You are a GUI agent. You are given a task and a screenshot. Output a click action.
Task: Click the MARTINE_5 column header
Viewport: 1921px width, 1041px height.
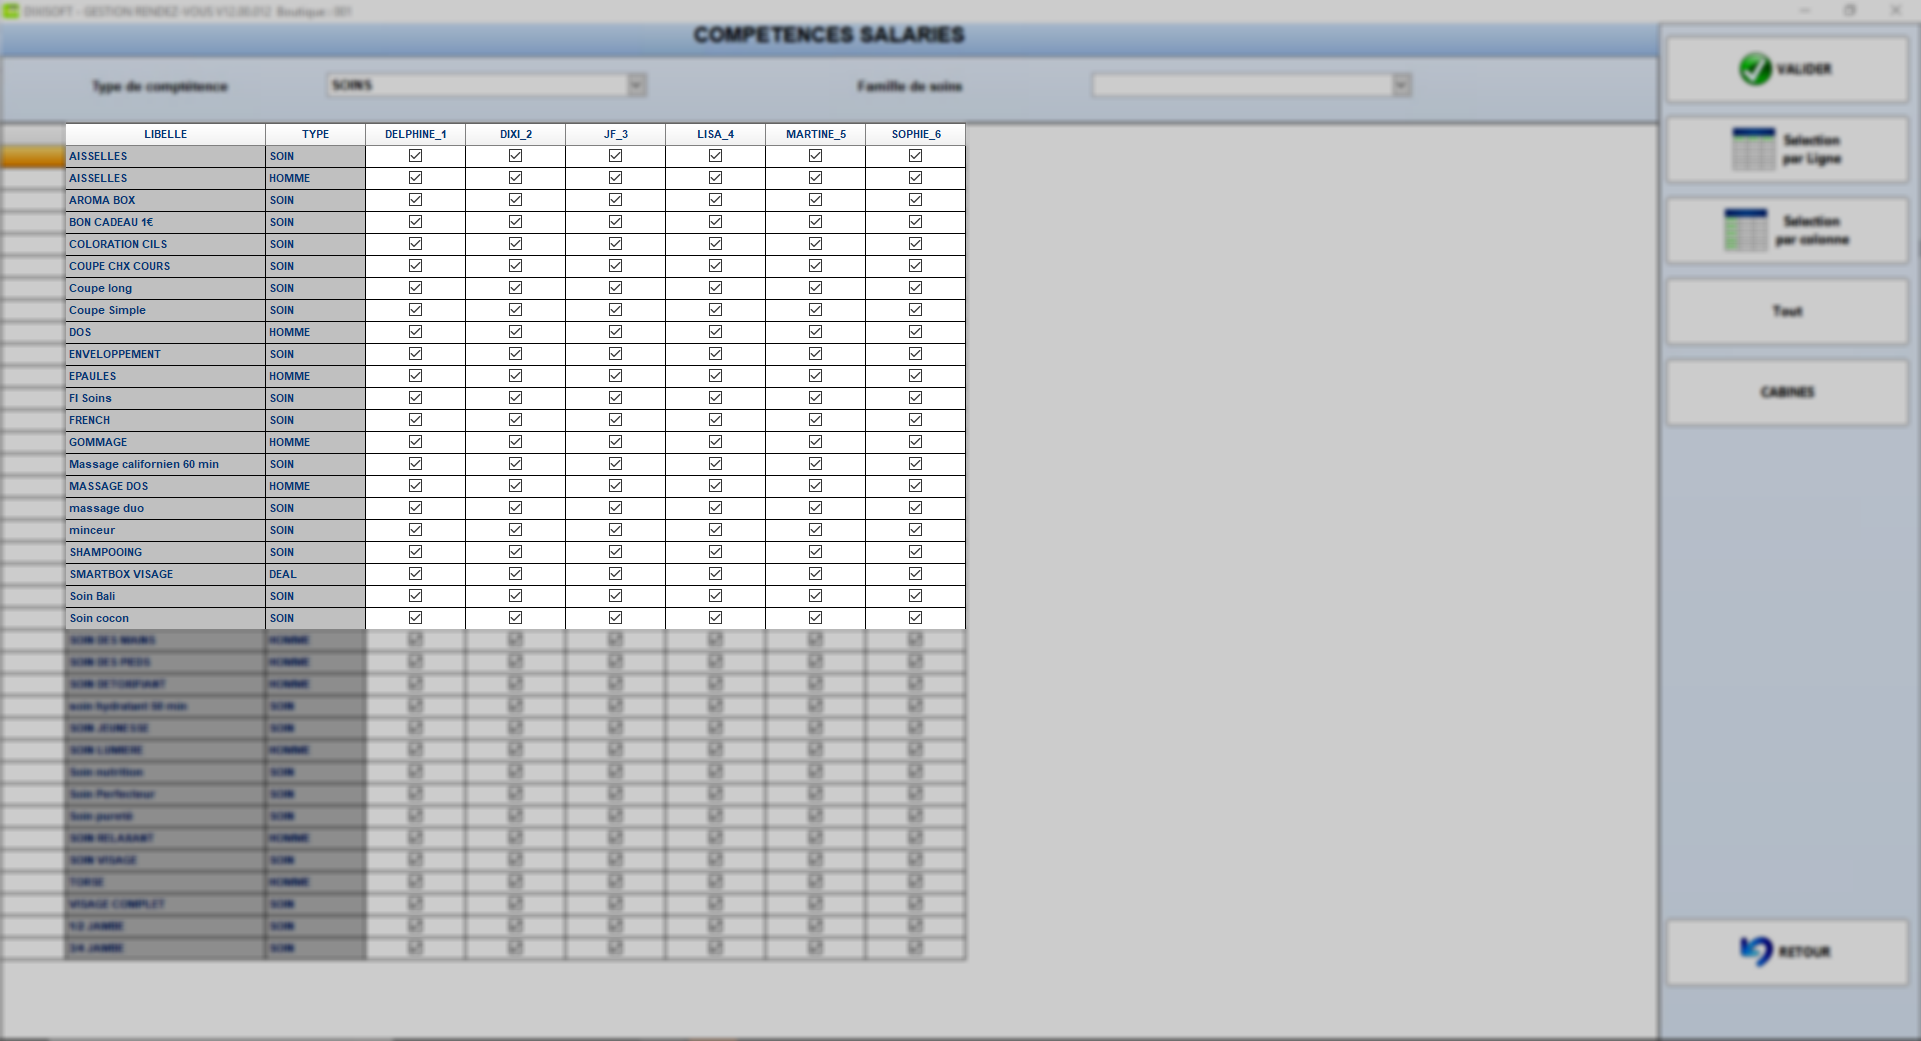[816, 134]
